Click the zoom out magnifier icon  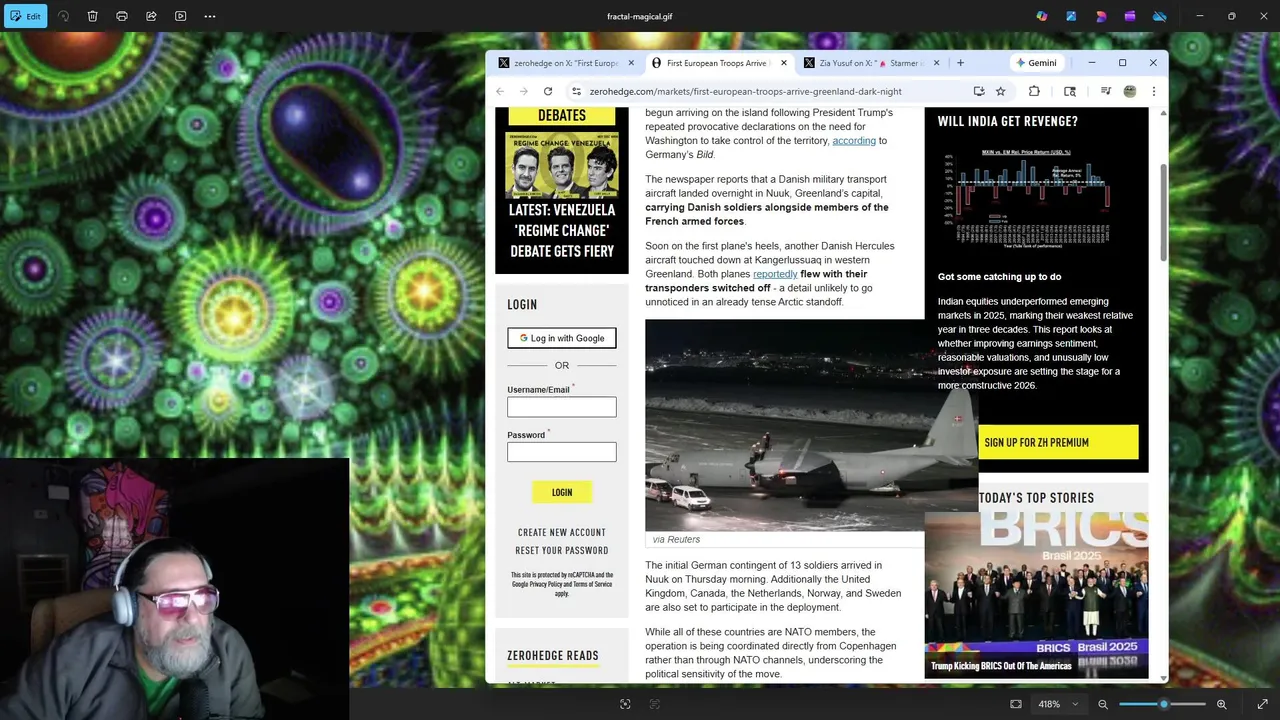[x=1103, y=704]
